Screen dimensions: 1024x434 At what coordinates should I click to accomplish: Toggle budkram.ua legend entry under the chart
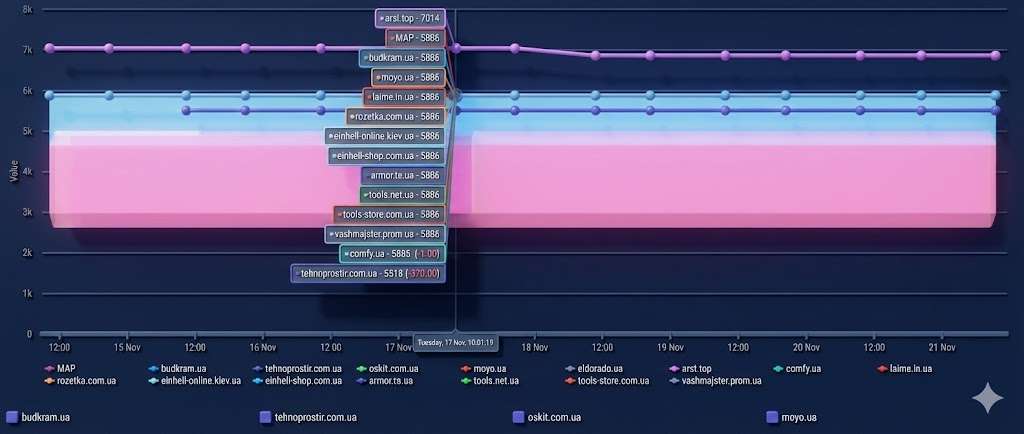pyautogui.click(x=177, y=369)
